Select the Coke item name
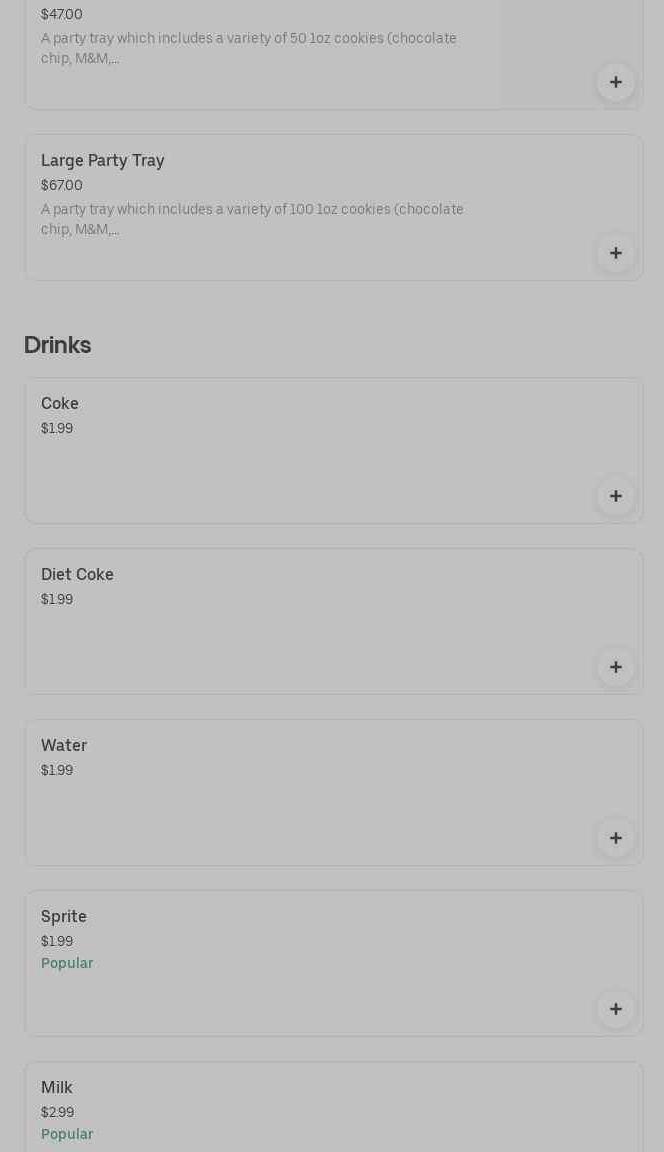The image size is (664, 1152). click(x=60, y=404)
